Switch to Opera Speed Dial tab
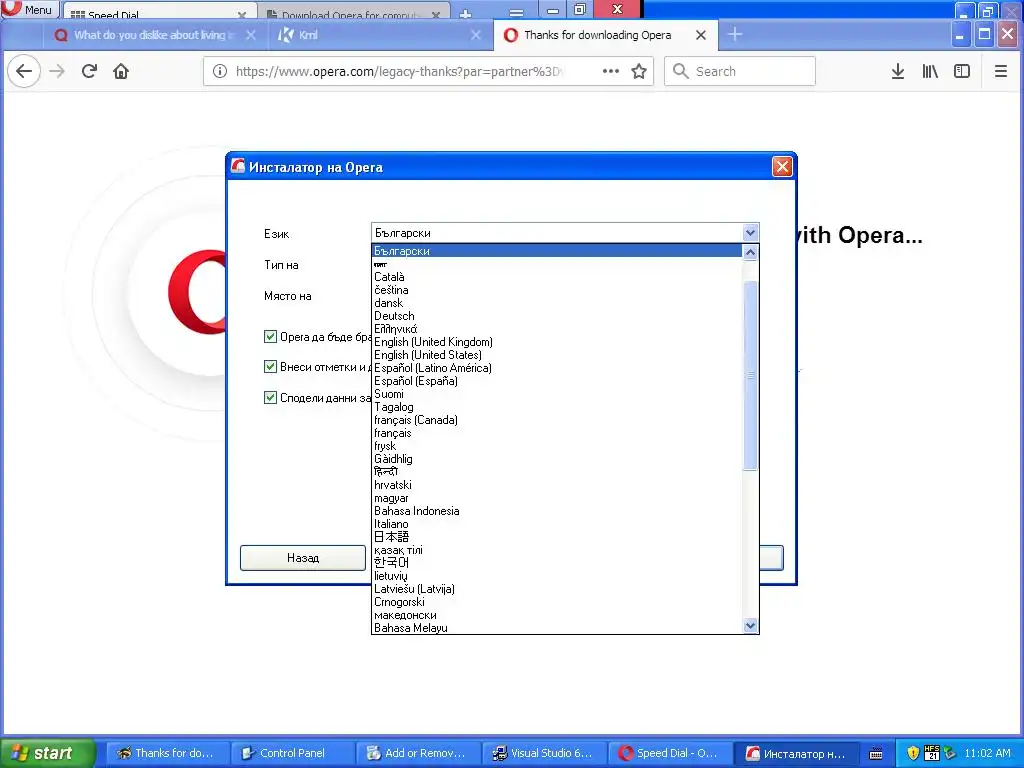 pyautogui.click(x=157, y=13)
